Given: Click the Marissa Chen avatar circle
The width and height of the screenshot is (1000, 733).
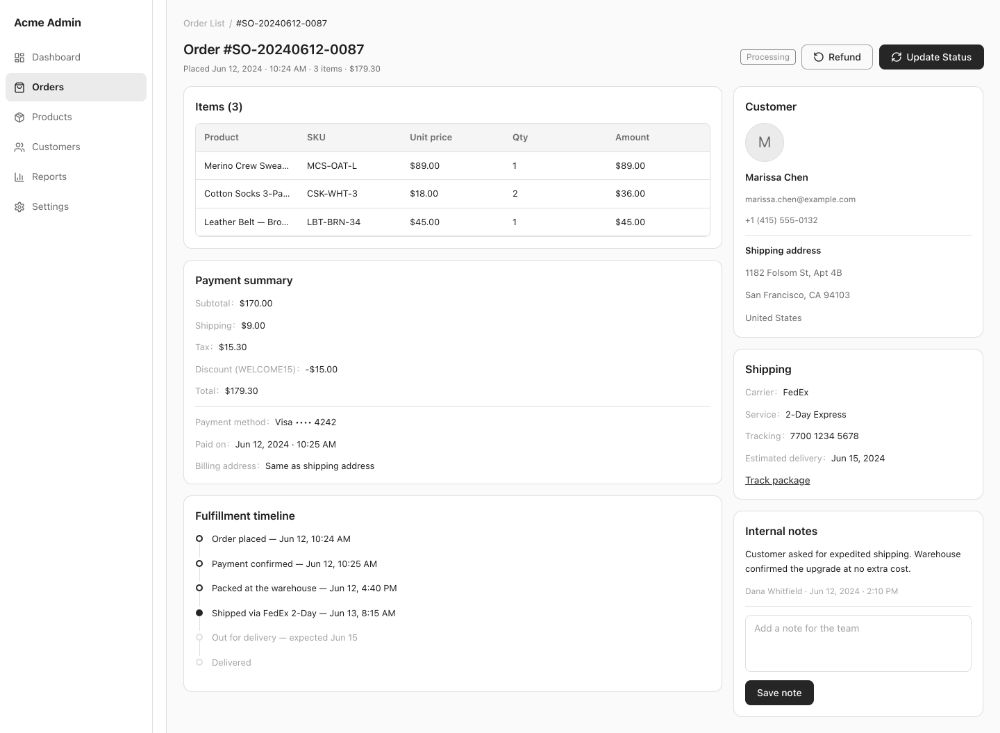Looking at the screenshot, I should tap(764, 142).
